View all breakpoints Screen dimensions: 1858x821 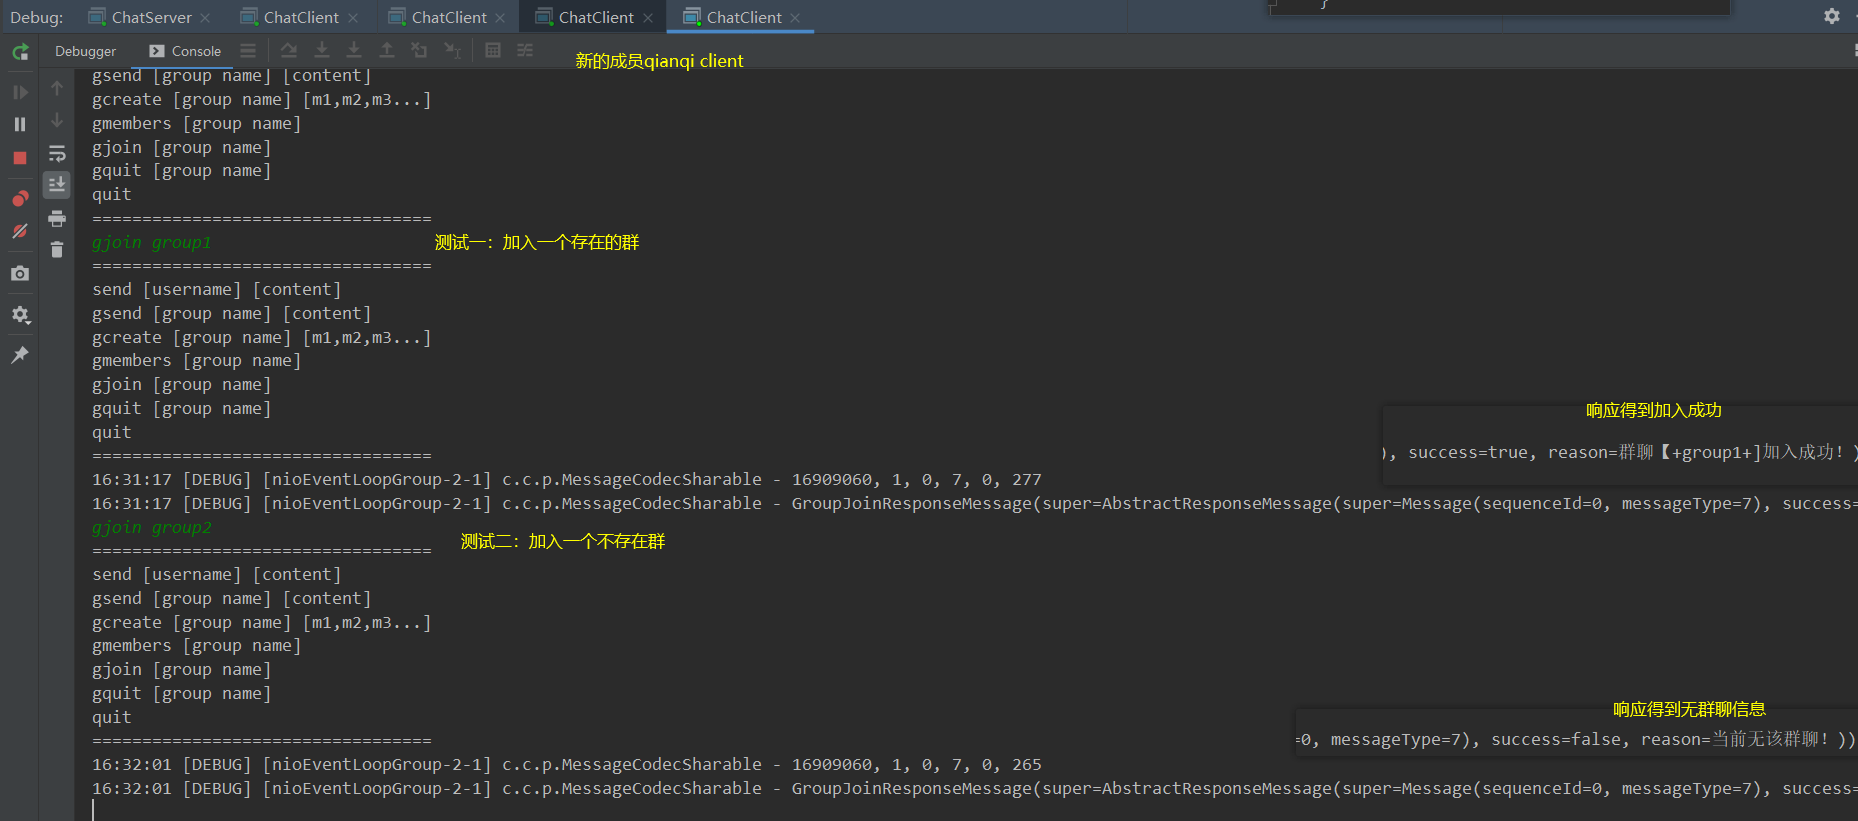20,198
